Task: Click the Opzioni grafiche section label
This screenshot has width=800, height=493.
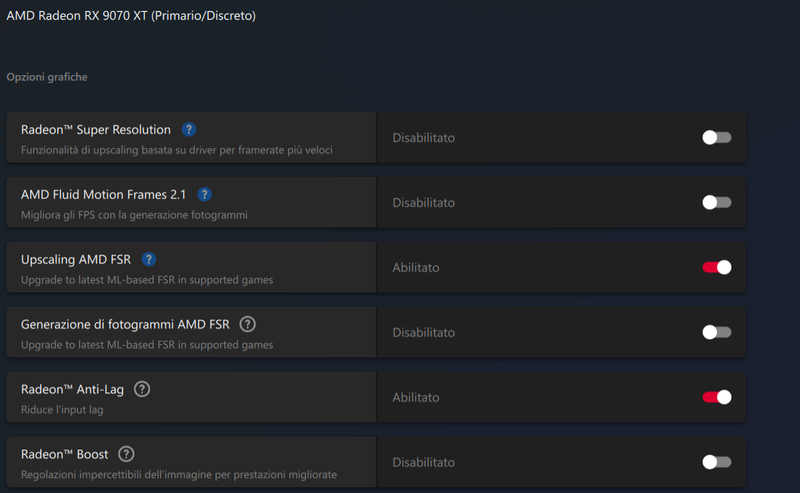Action: tap(47, 77)
